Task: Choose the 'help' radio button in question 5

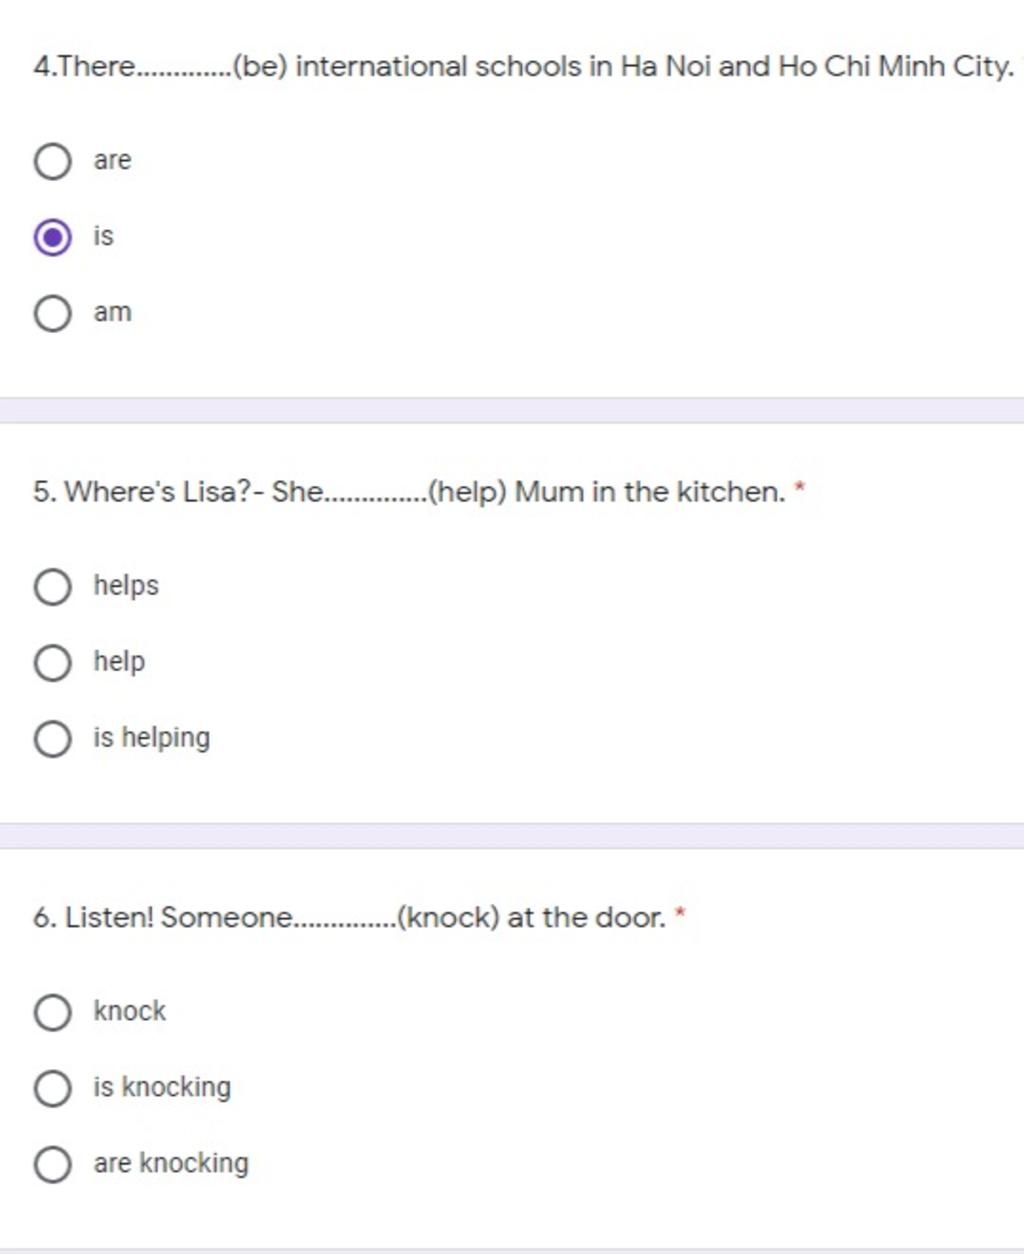Action: tap(52, 663)
